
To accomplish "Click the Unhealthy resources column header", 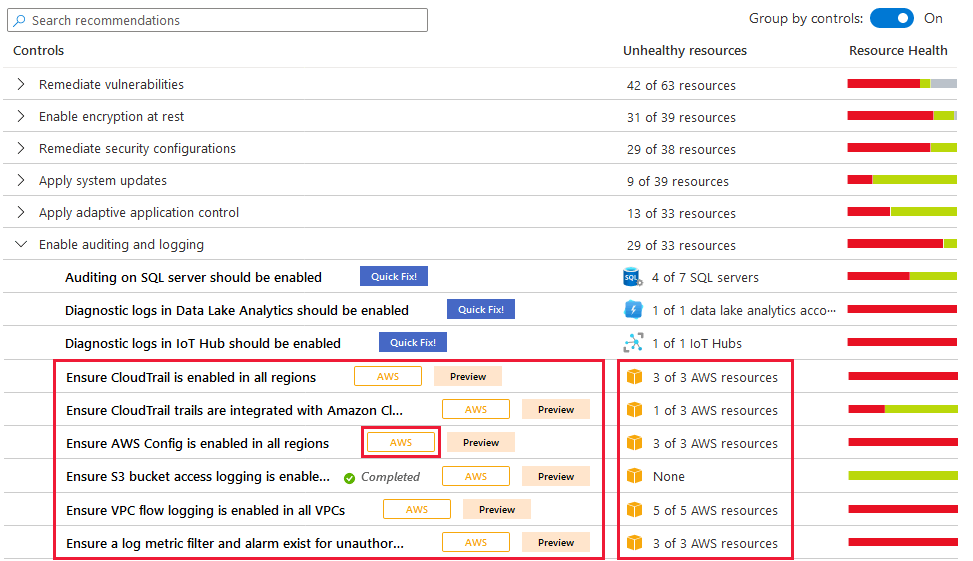I will tap(685, 50).
